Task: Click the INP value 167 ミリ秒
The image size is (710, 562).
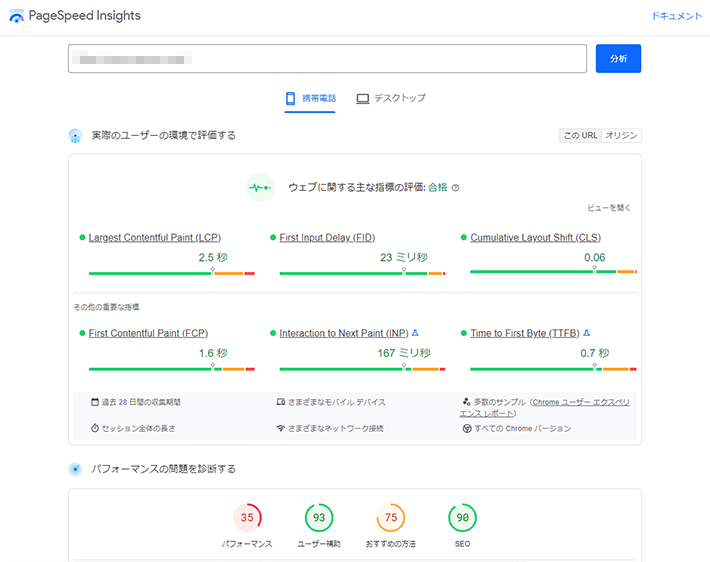Action: click(x=404, y=353)
